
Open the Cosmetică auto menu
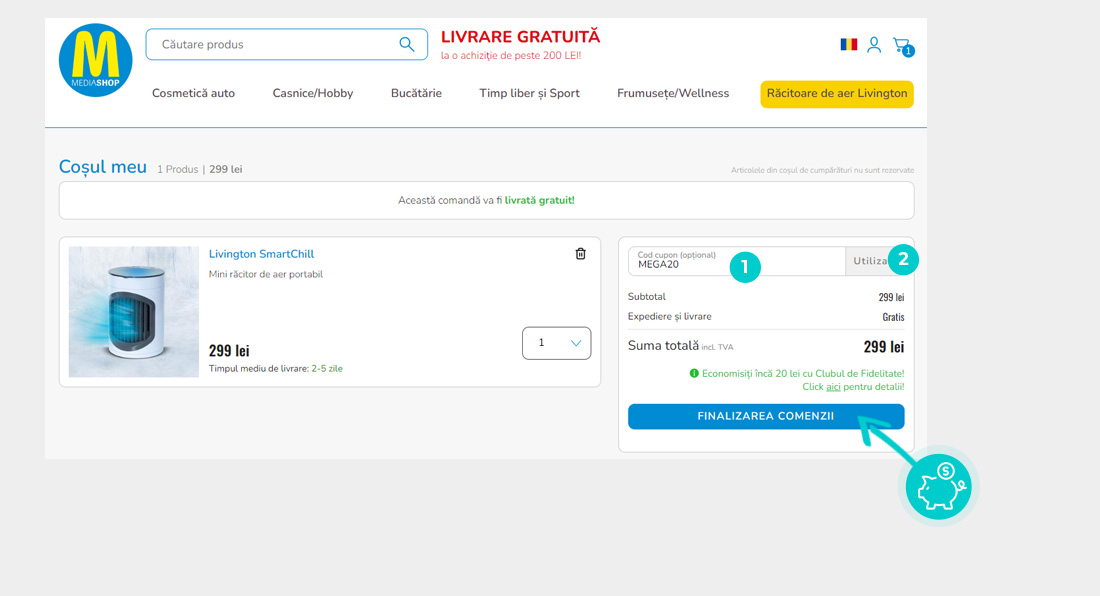tap(194, 93)
